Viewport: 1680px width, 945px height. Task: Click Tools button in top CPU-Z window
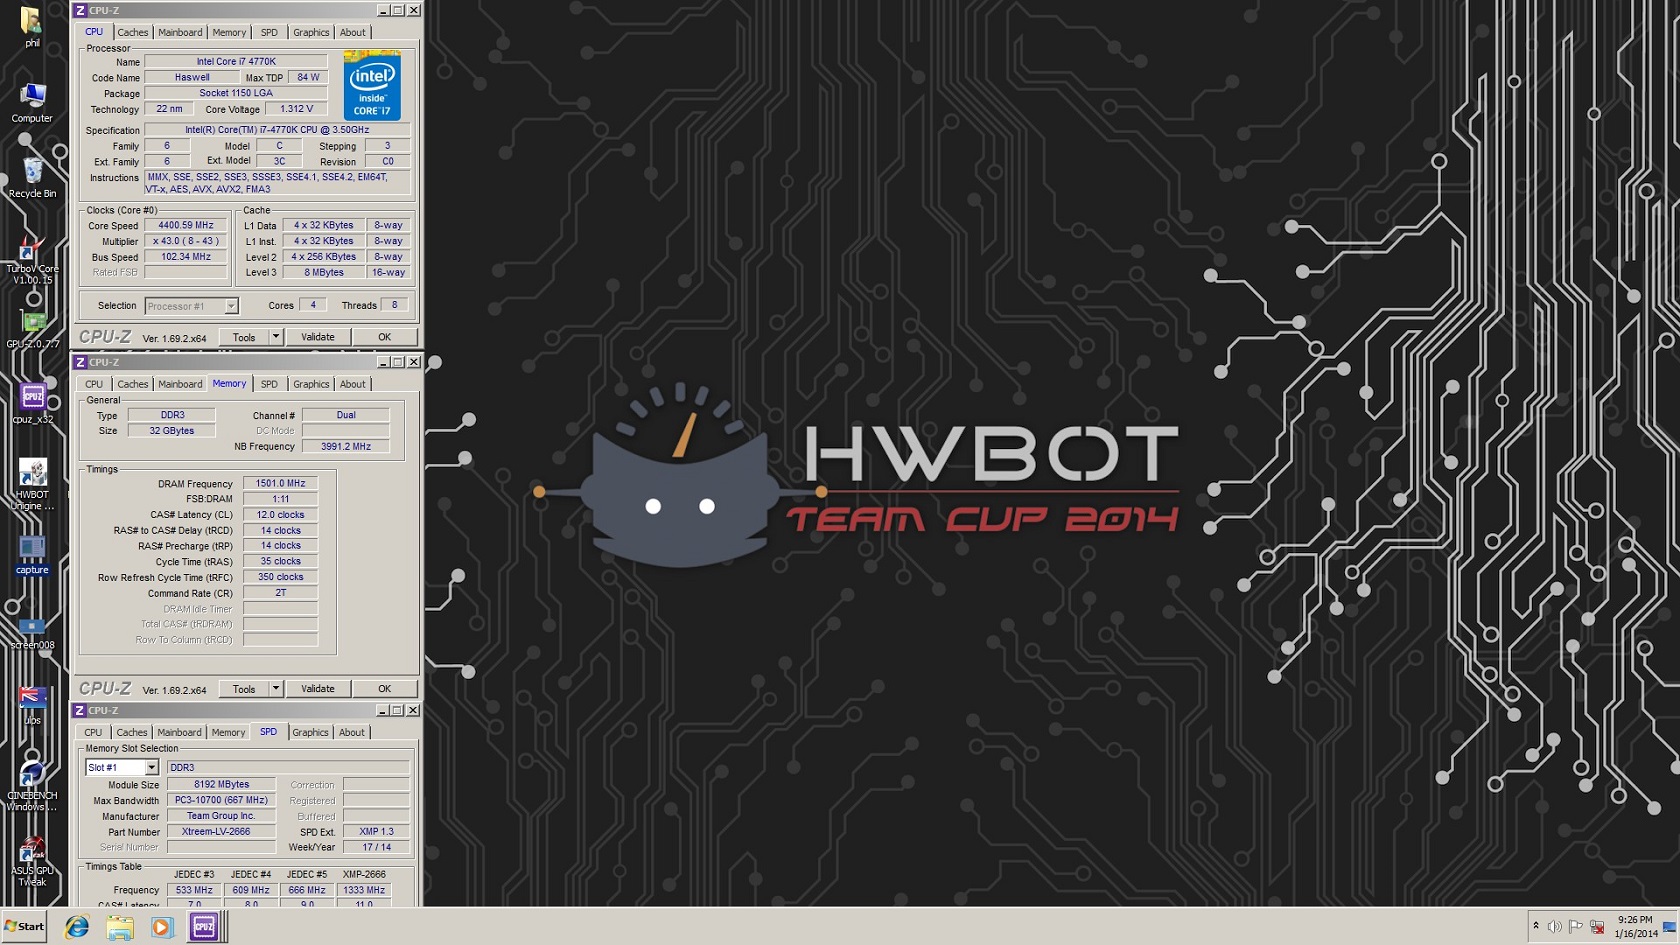244,337
